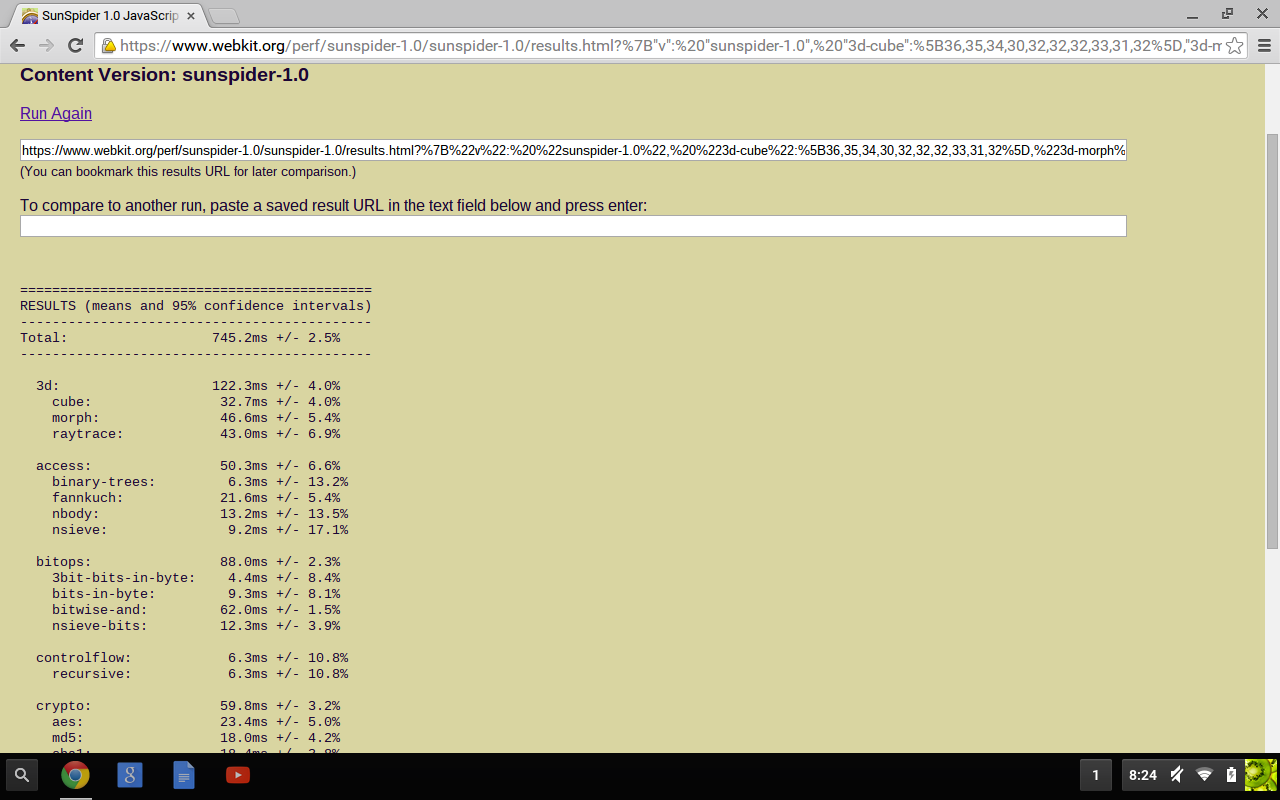Check the battery charging icon in tray
Screen dimensions: 1280x800
1231,775
